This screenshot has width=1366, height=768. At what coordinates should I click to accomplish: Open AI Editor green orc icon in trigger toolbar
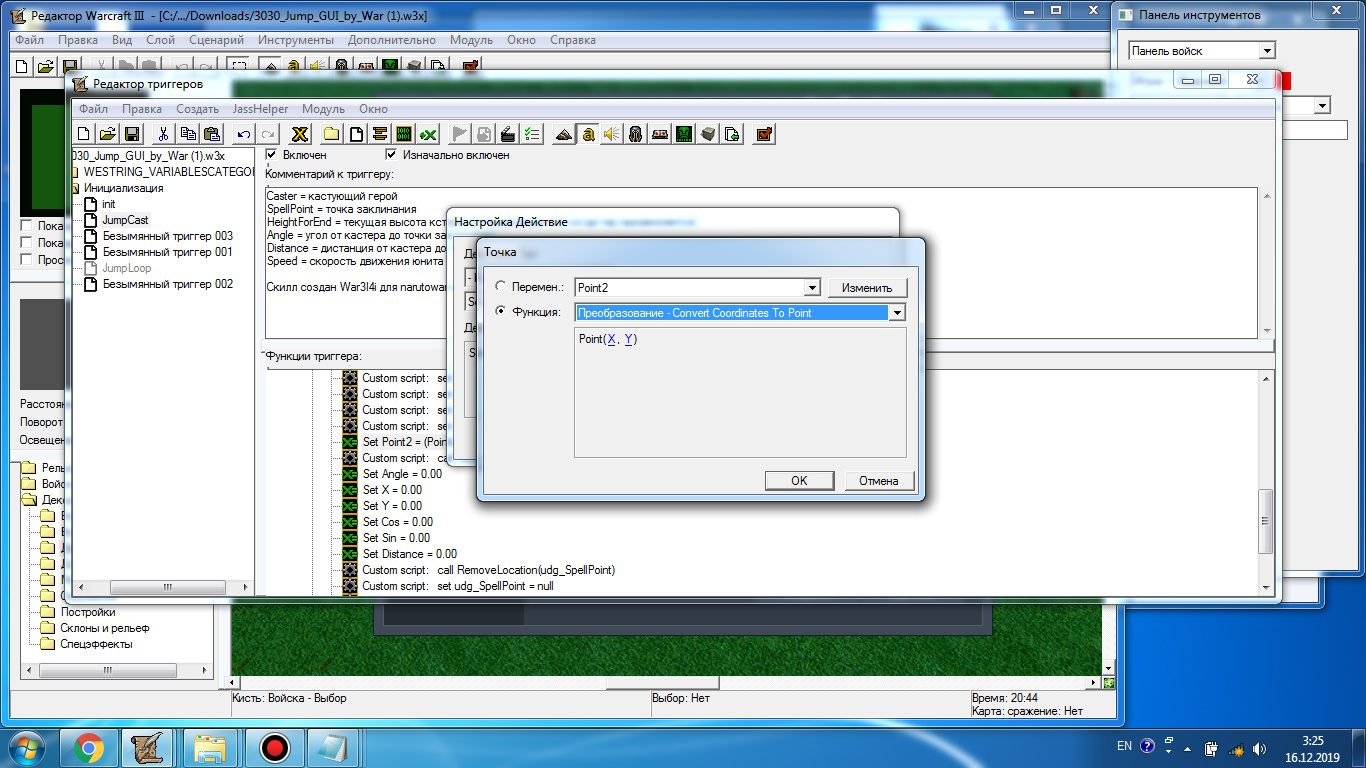[684, 134]
